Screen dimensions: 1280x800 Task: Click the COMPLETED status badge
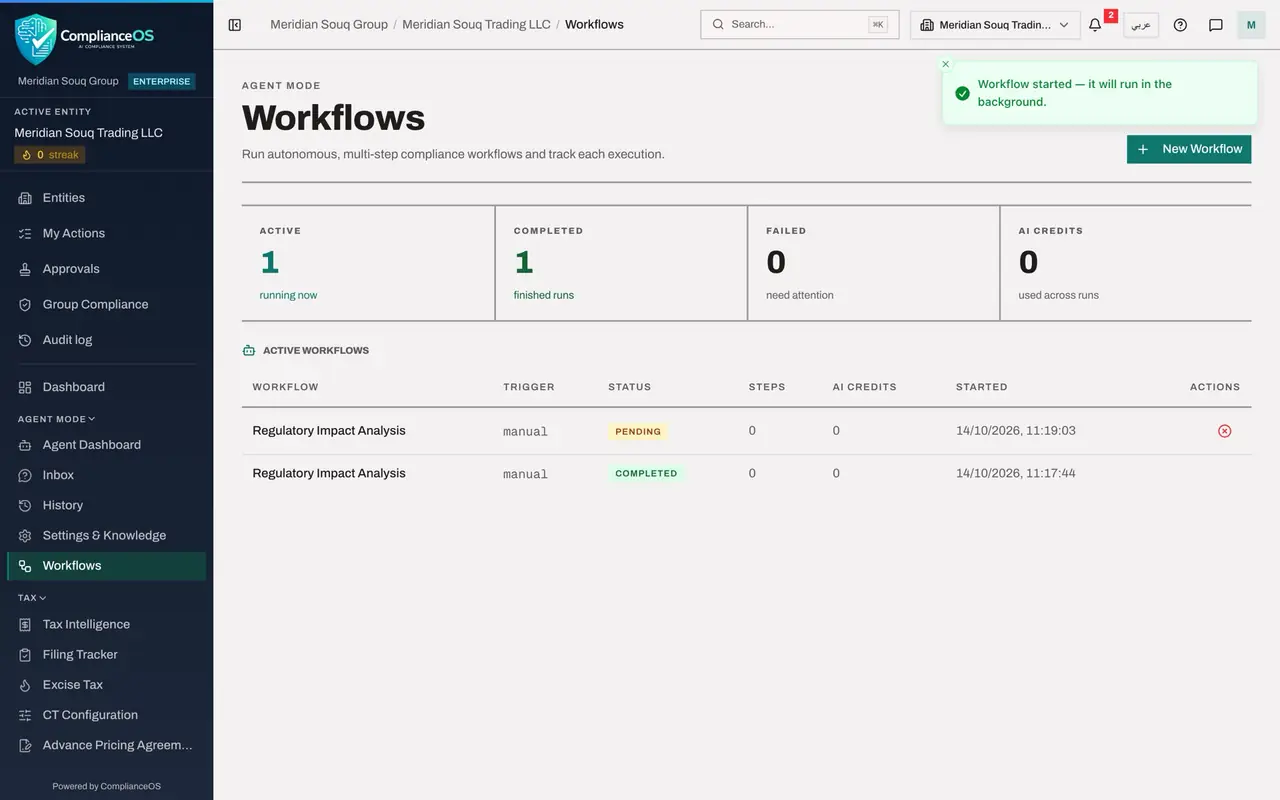tap(646, 474)
